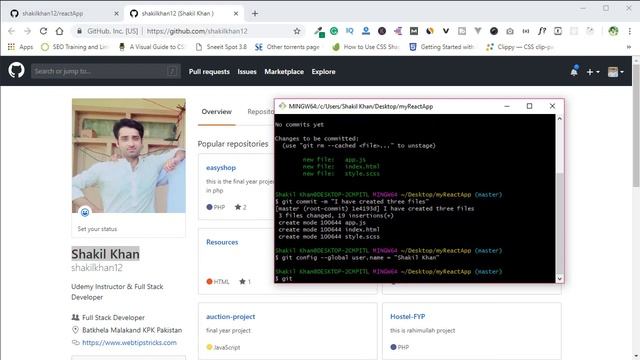Open the auction-project repository link
This screenshot has width=640, height=360.
(231, 317)
